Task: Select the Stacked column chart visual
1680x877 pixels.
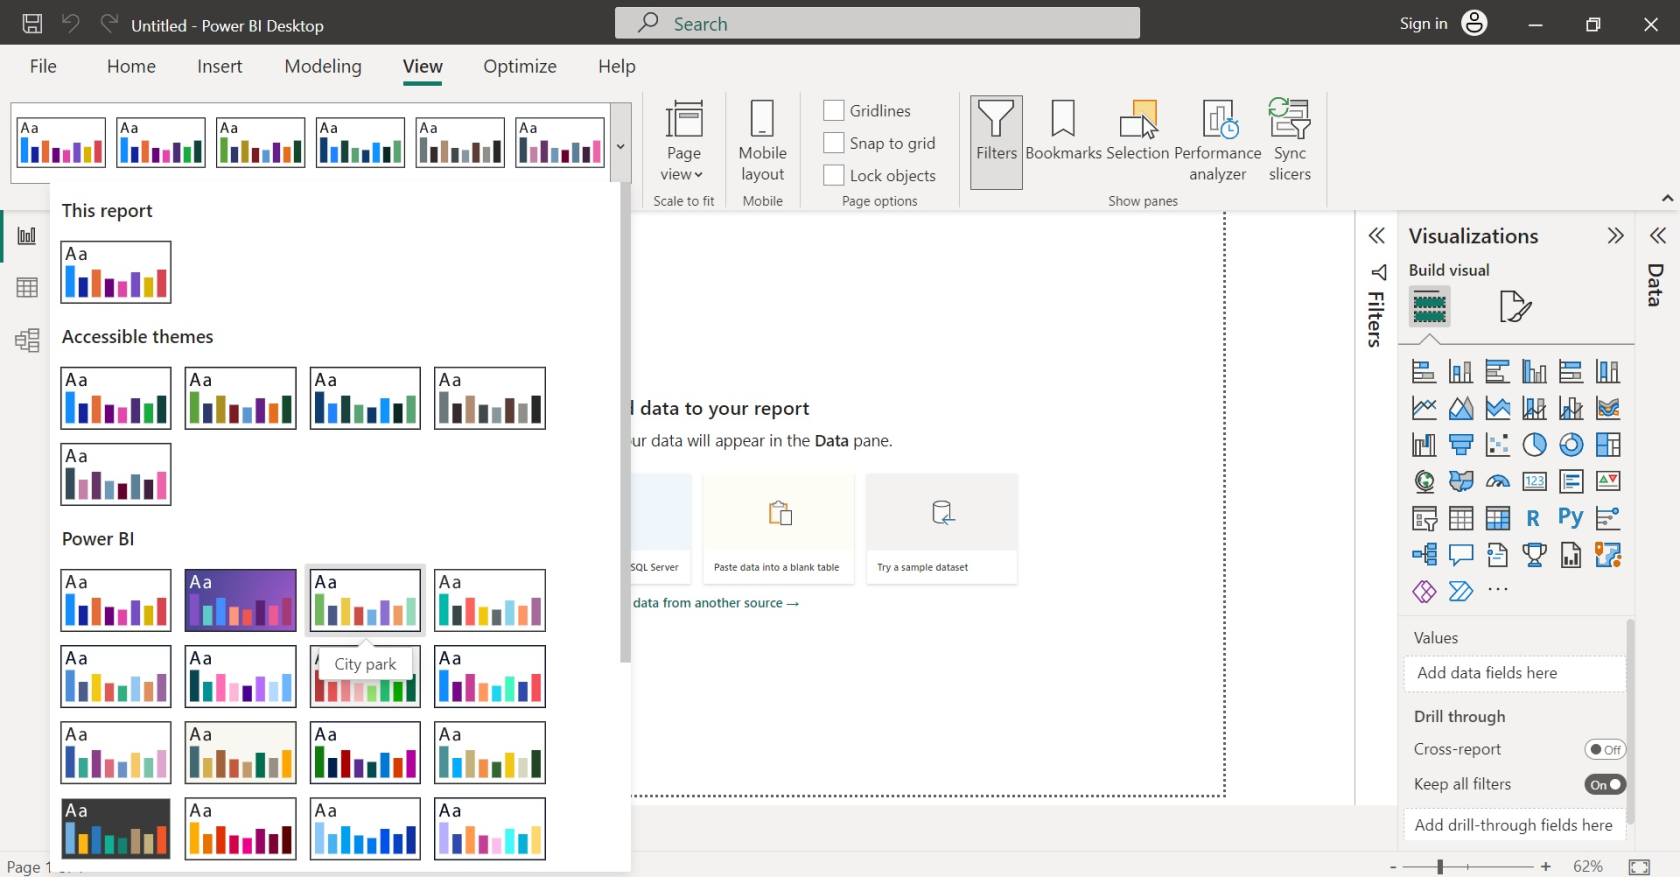Action: pos(1461,372)
